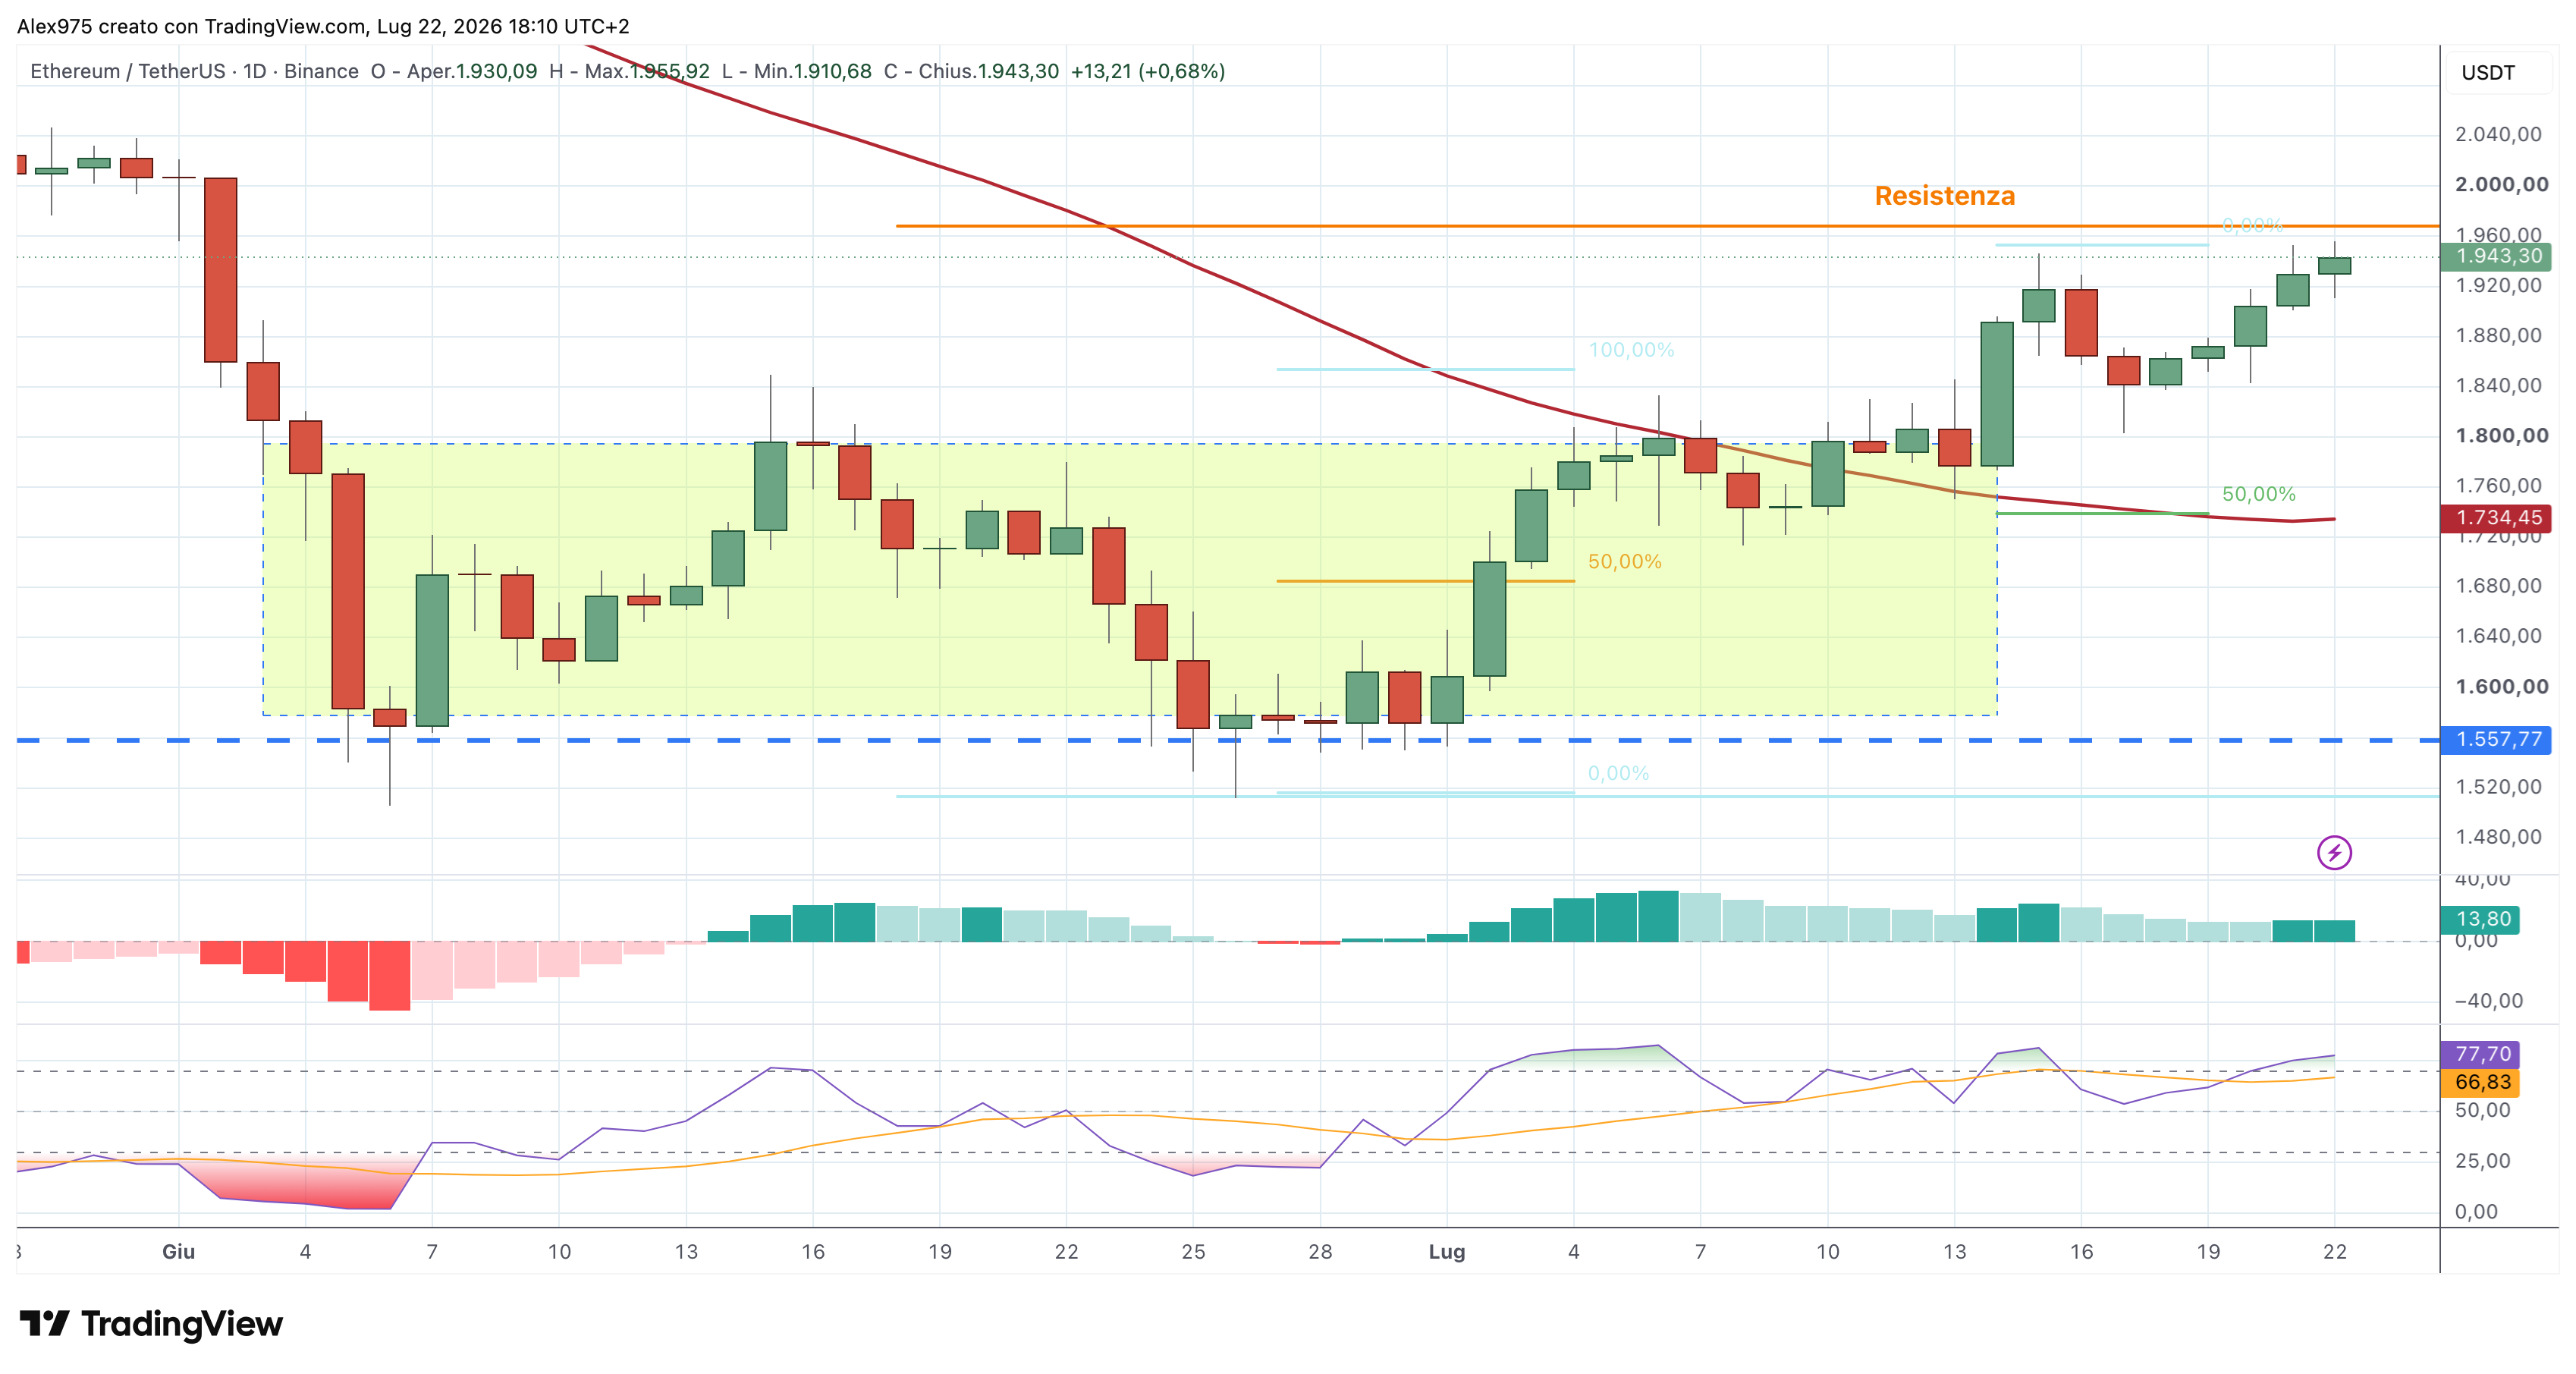The image size is (2576, 1374).
Task: Click the date 16 under Lug on time axis
Action: tap(2081, 1251)
